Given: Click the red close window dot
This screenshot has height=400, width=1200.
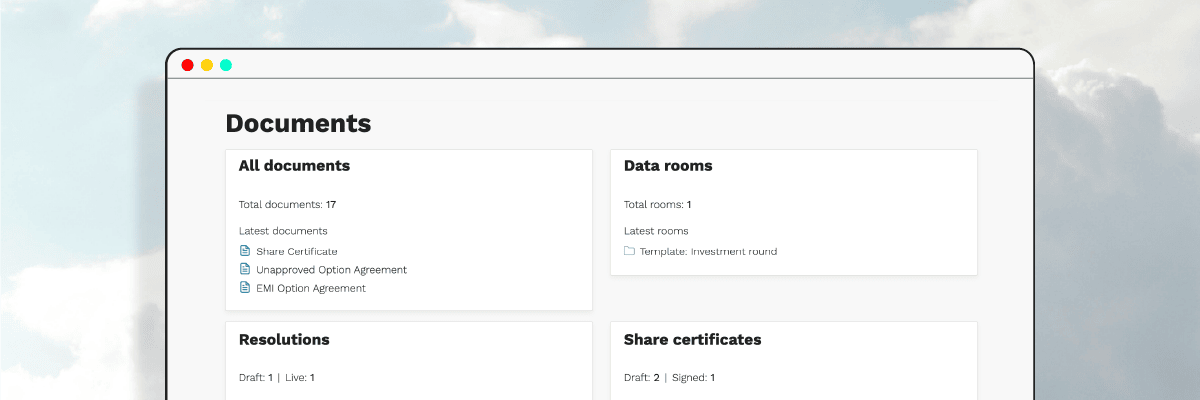Looking at the screenshot, I should 187,65.
